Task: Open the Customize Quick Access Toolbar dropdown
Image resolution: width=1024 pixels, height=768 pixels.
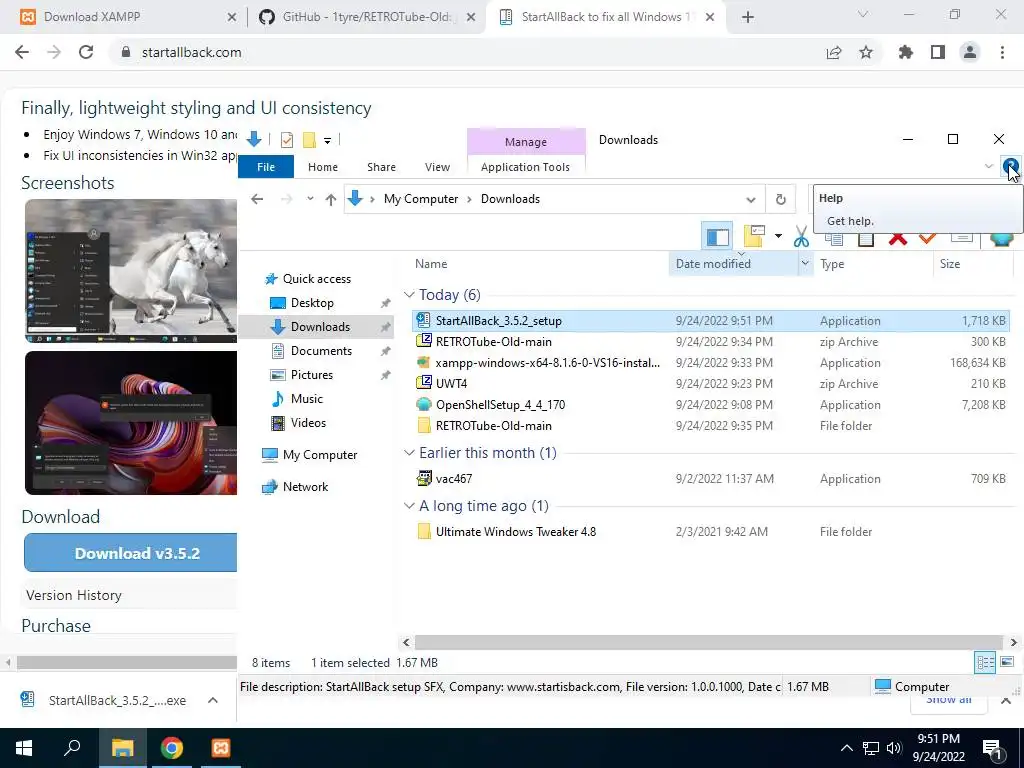Action: (327, 140)
